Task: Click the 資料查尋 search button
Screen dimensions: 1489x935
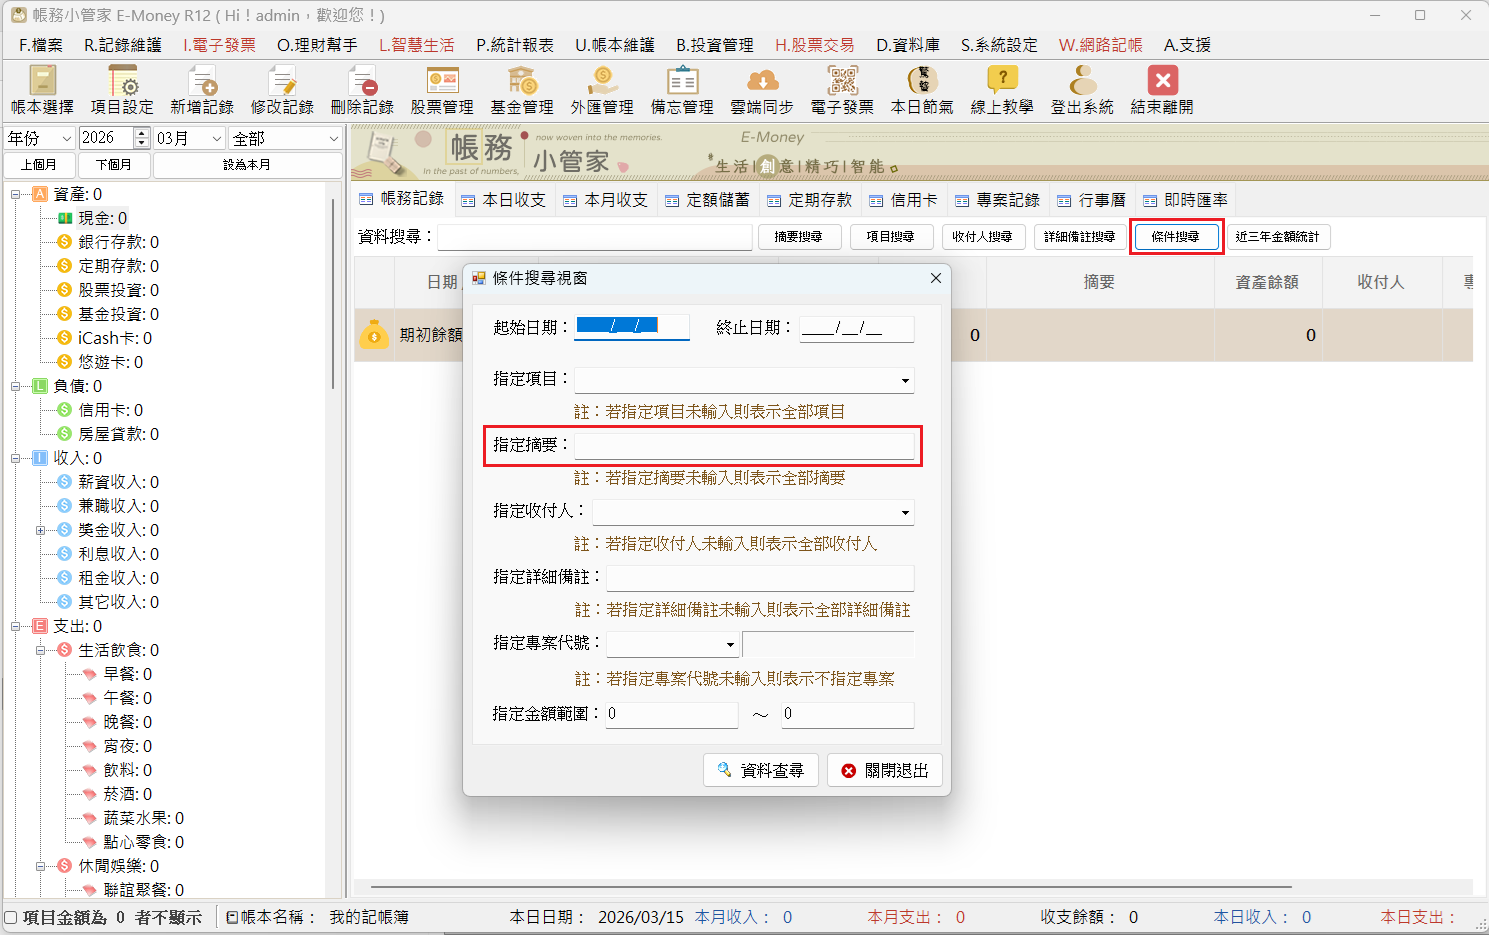Action: coord(761,770)
